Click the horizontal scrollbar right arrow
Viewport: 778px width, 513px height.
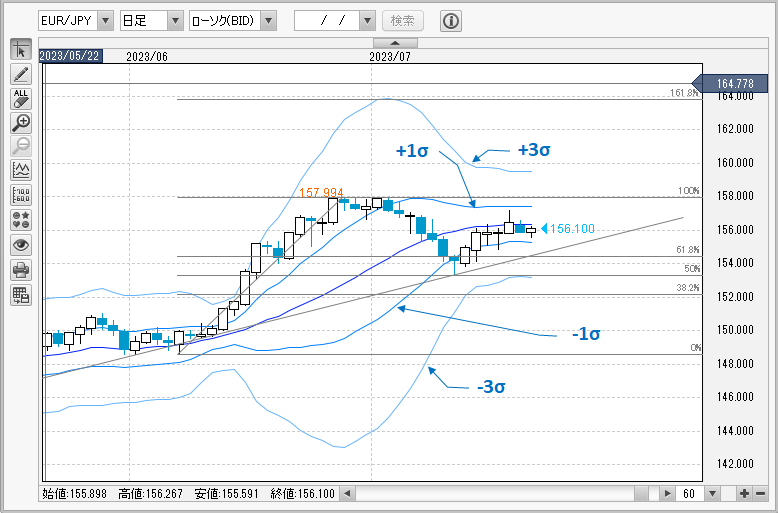click(x=667, y=494)
